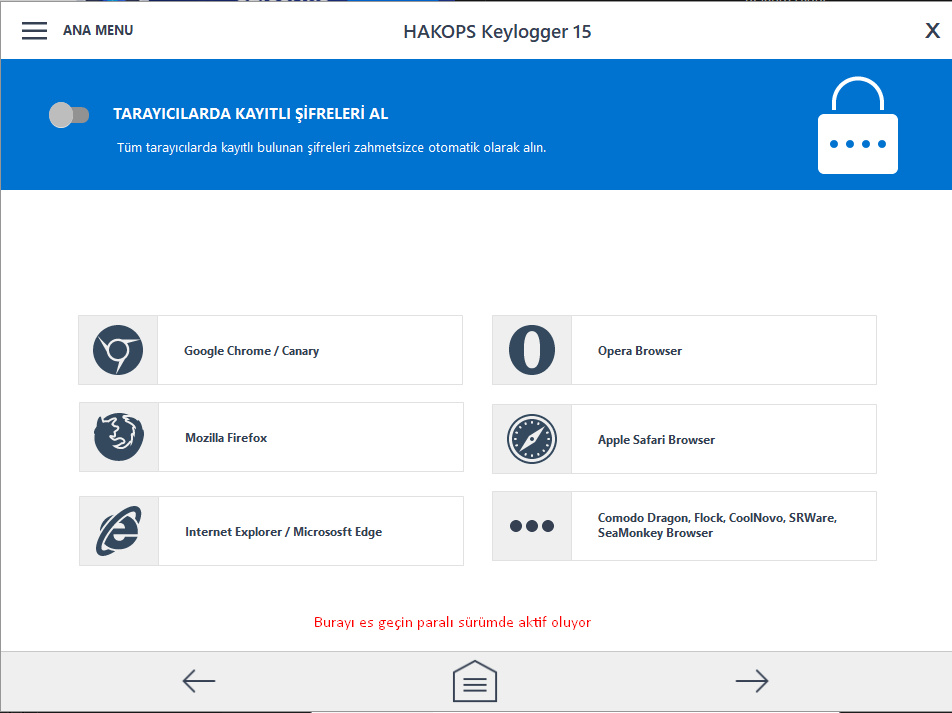The width and height of the screenshot is (952, 713).
Task: Select the 'Google Chrome / Canary' label
Action: (251, 351)
